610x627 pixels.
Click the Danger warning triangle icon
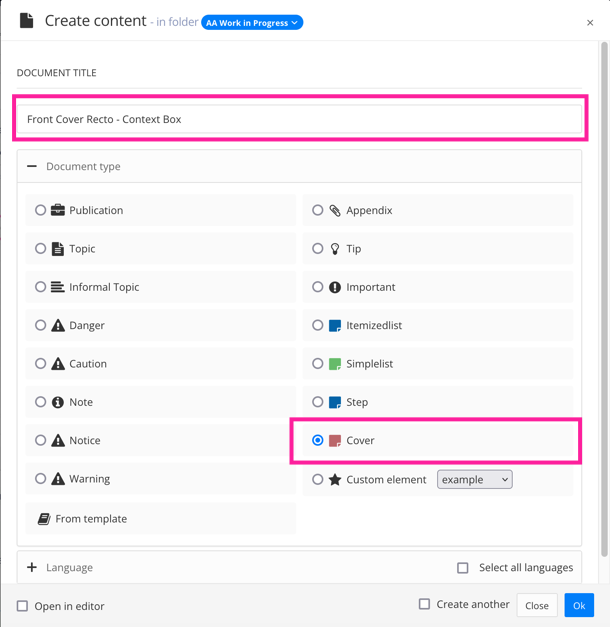coord(58,325)
